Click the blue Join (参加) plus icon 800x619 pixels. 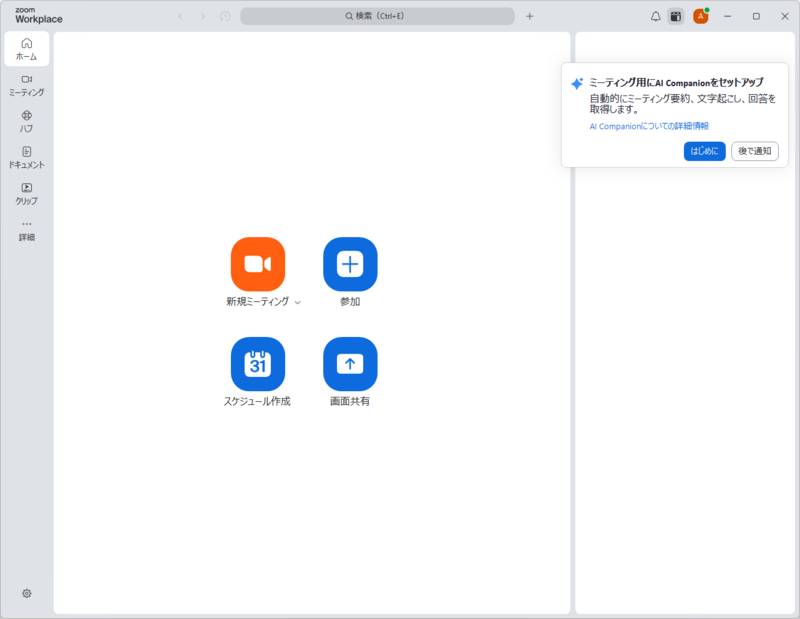coord(349,264)
